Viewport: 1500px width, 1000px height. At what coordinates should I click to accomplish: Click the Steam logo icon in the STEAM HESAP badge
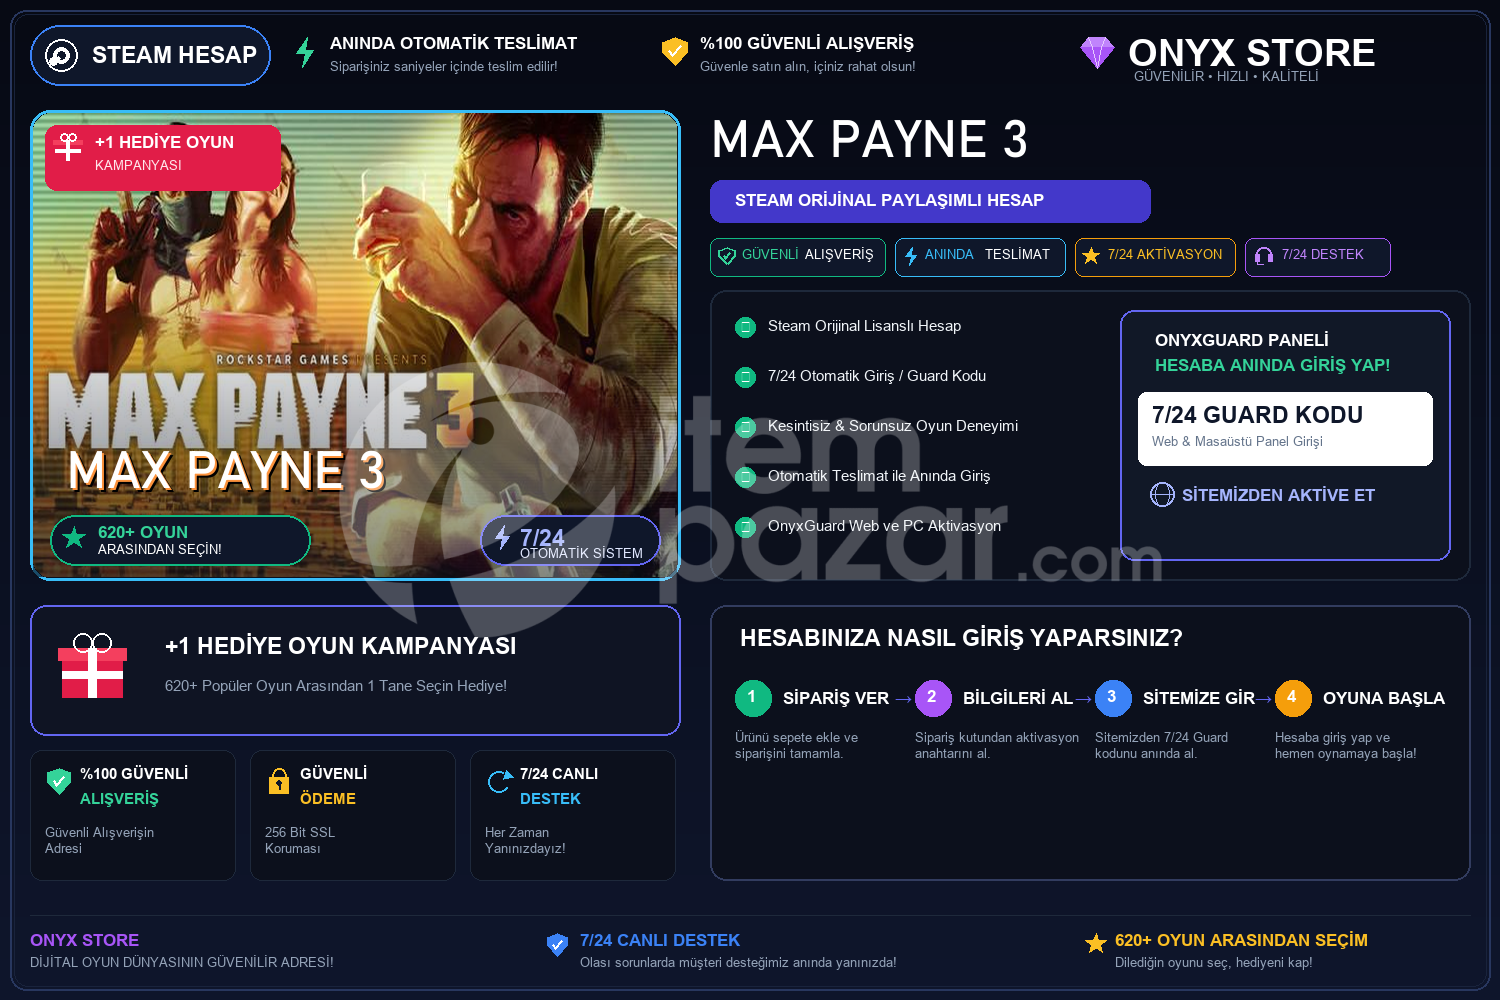(x=61, y=55)
